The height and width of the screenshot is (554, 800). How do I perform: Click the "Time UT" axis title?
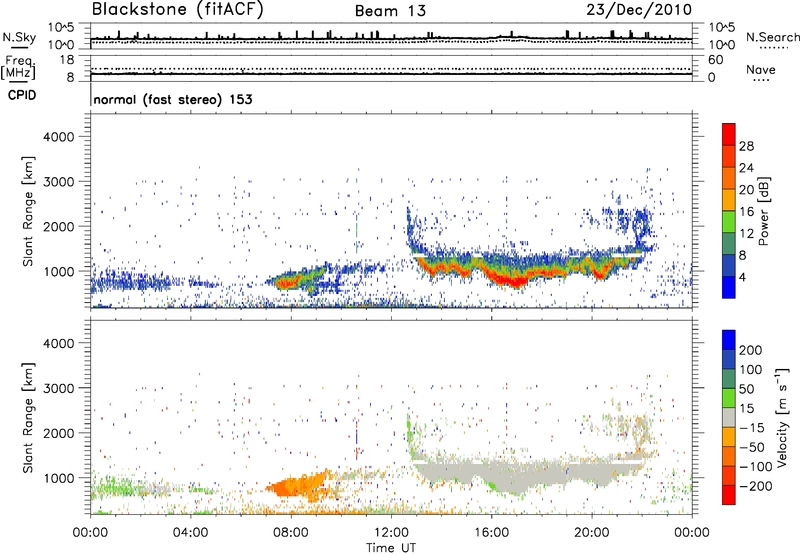[391, 548]
